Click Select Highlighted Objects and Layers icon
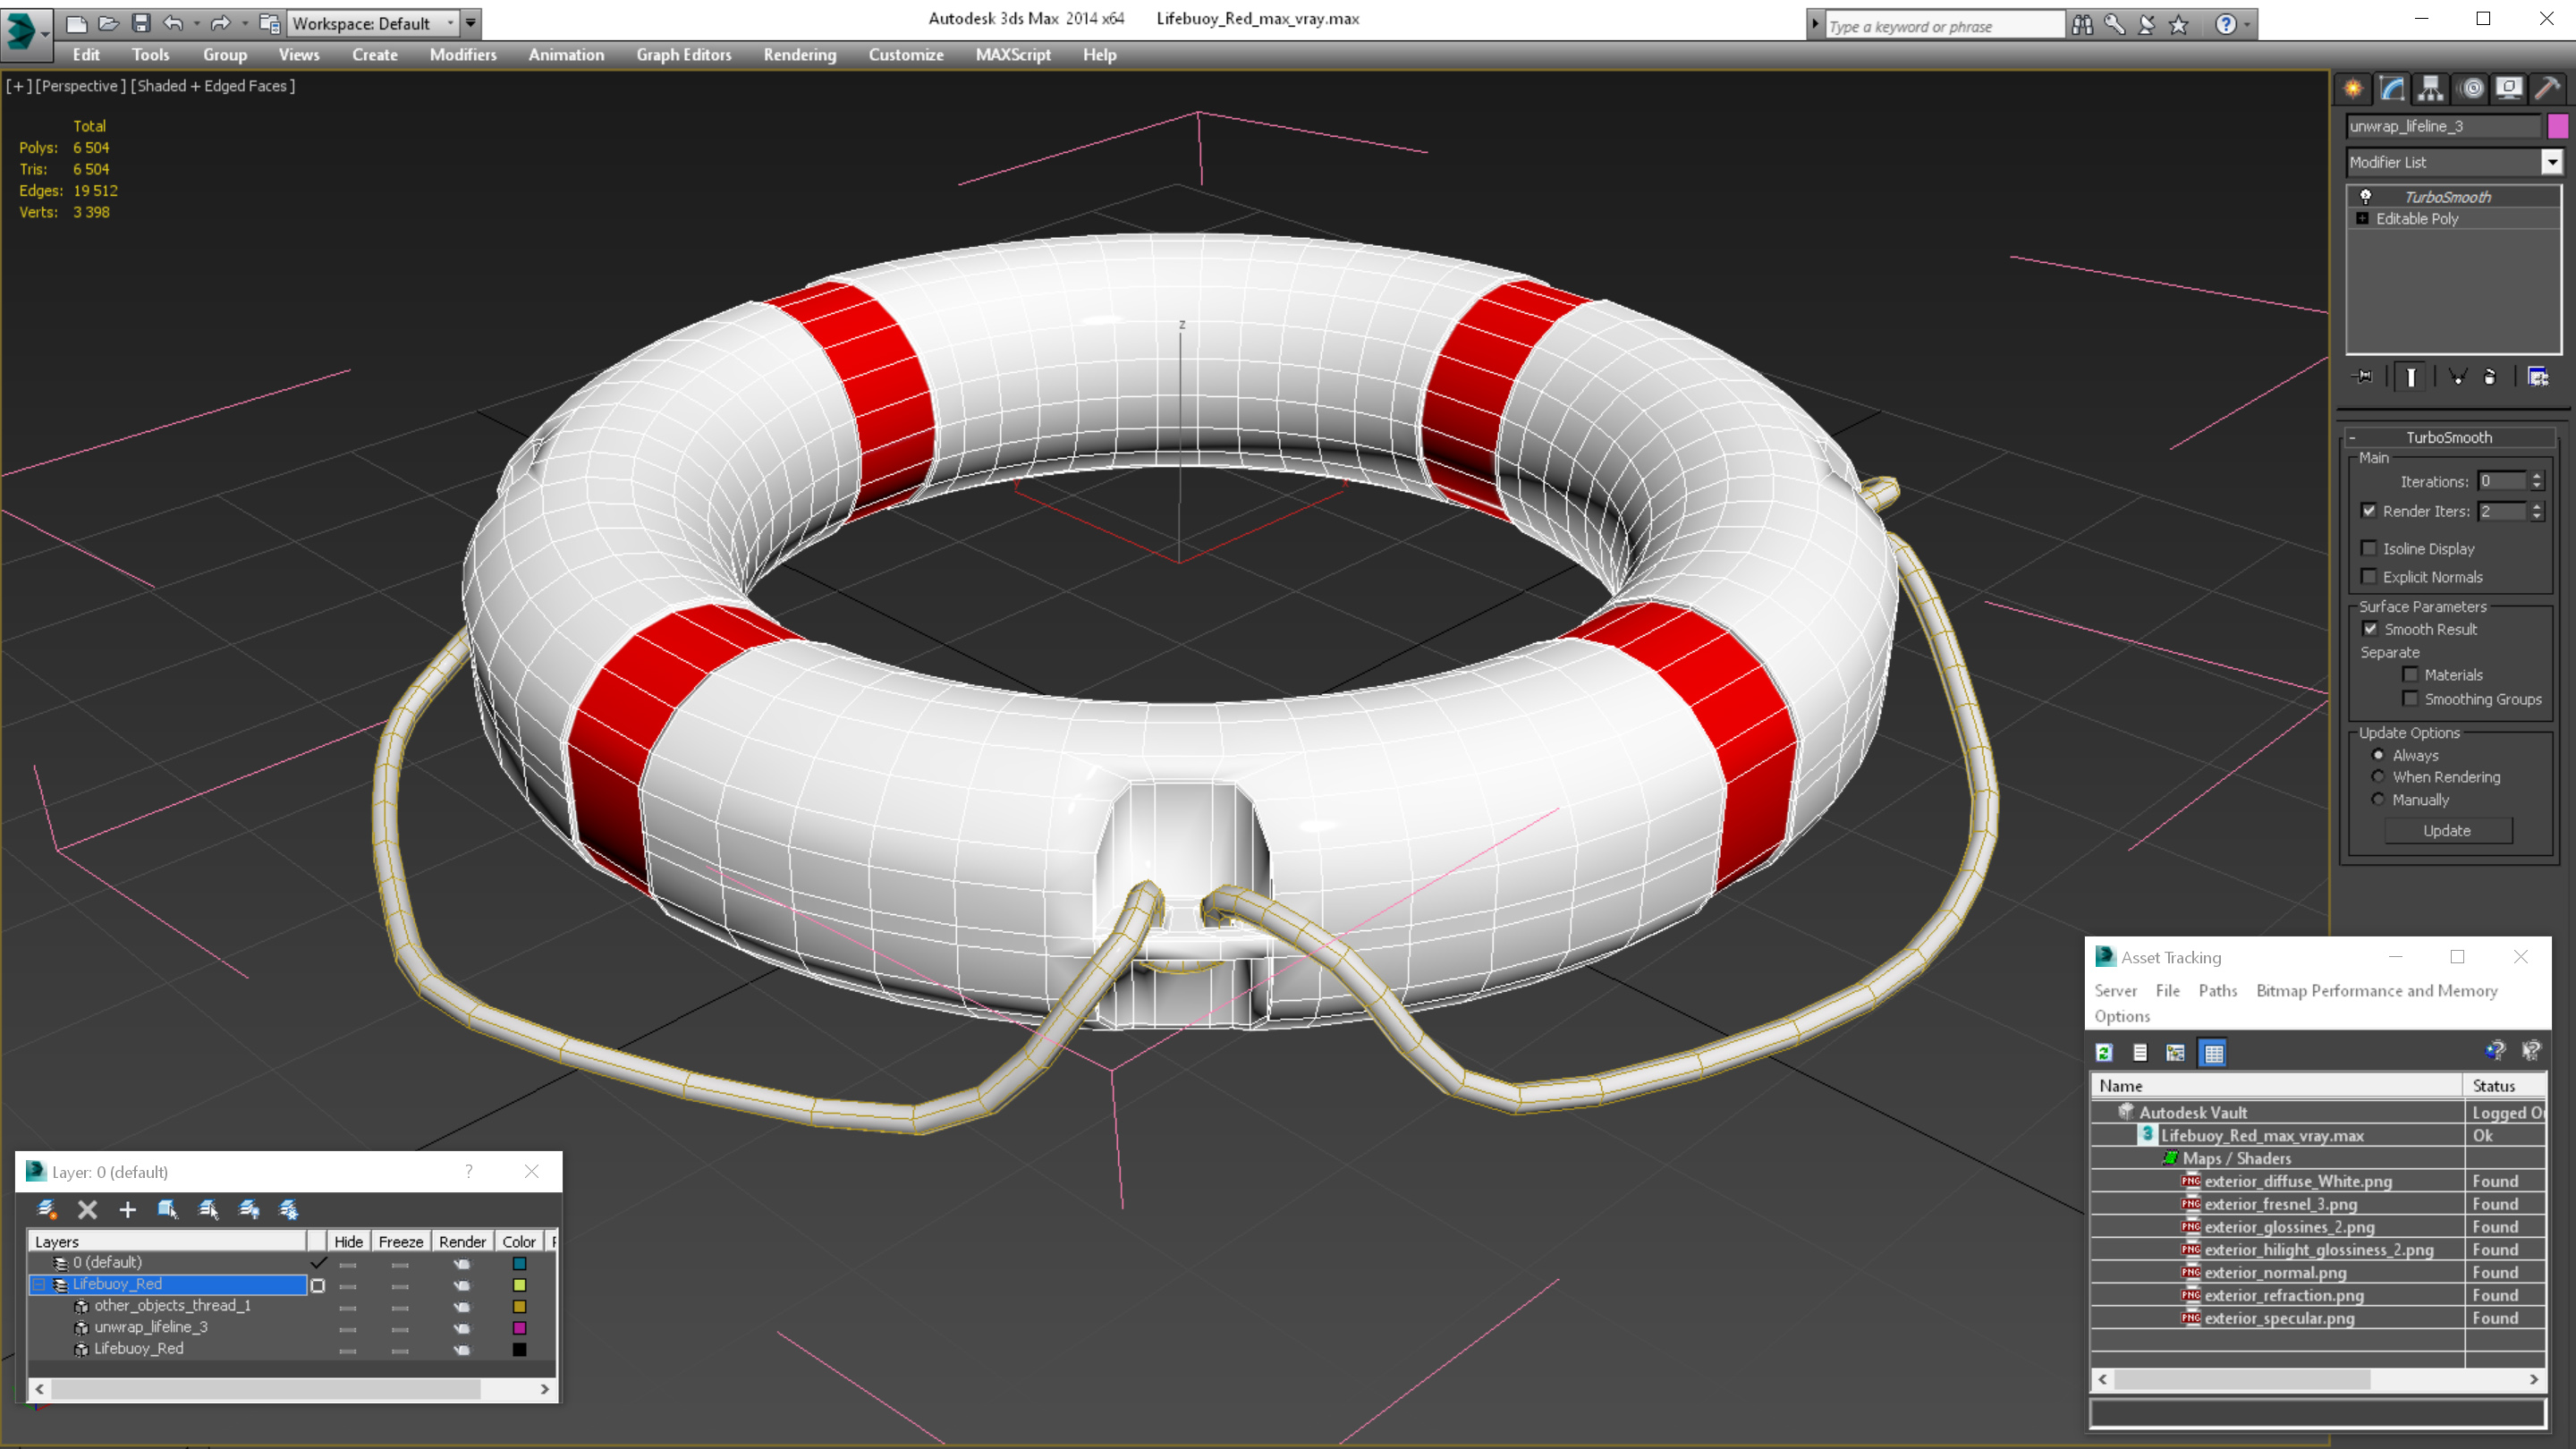Viewport: 2576px width, 1449px height. (x=168, y=1210)
